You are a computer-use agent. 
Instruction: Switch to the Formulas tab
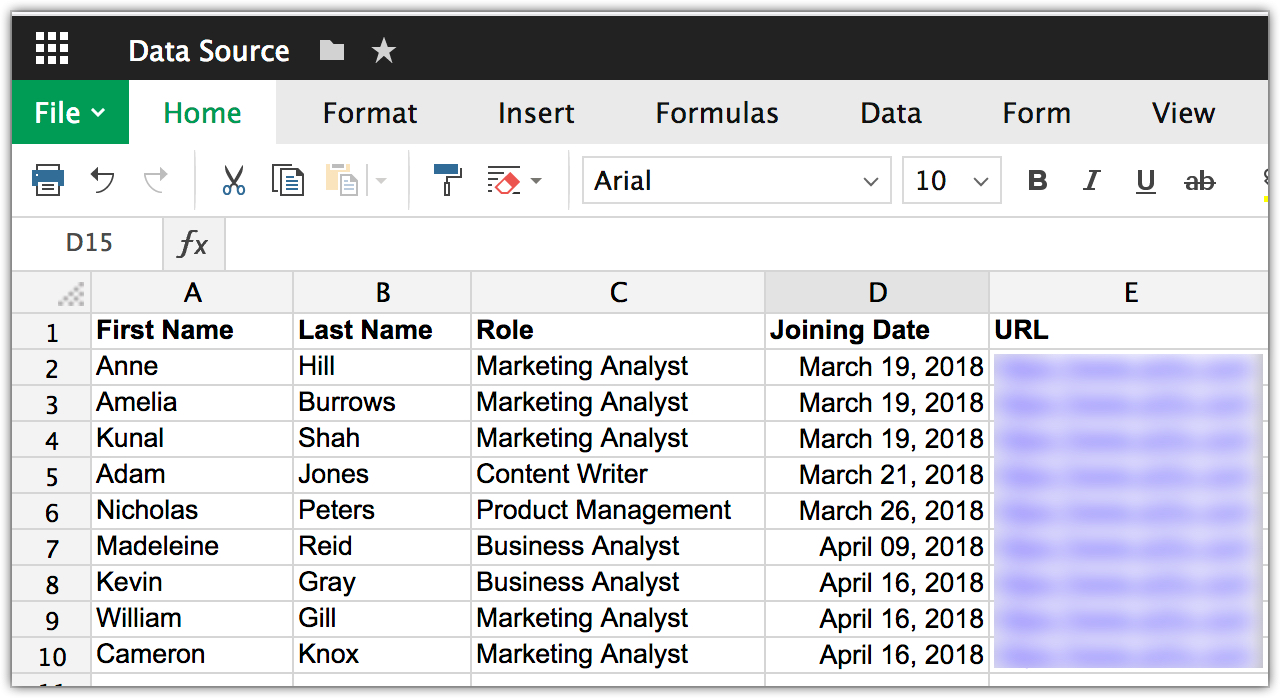point(716,112)
